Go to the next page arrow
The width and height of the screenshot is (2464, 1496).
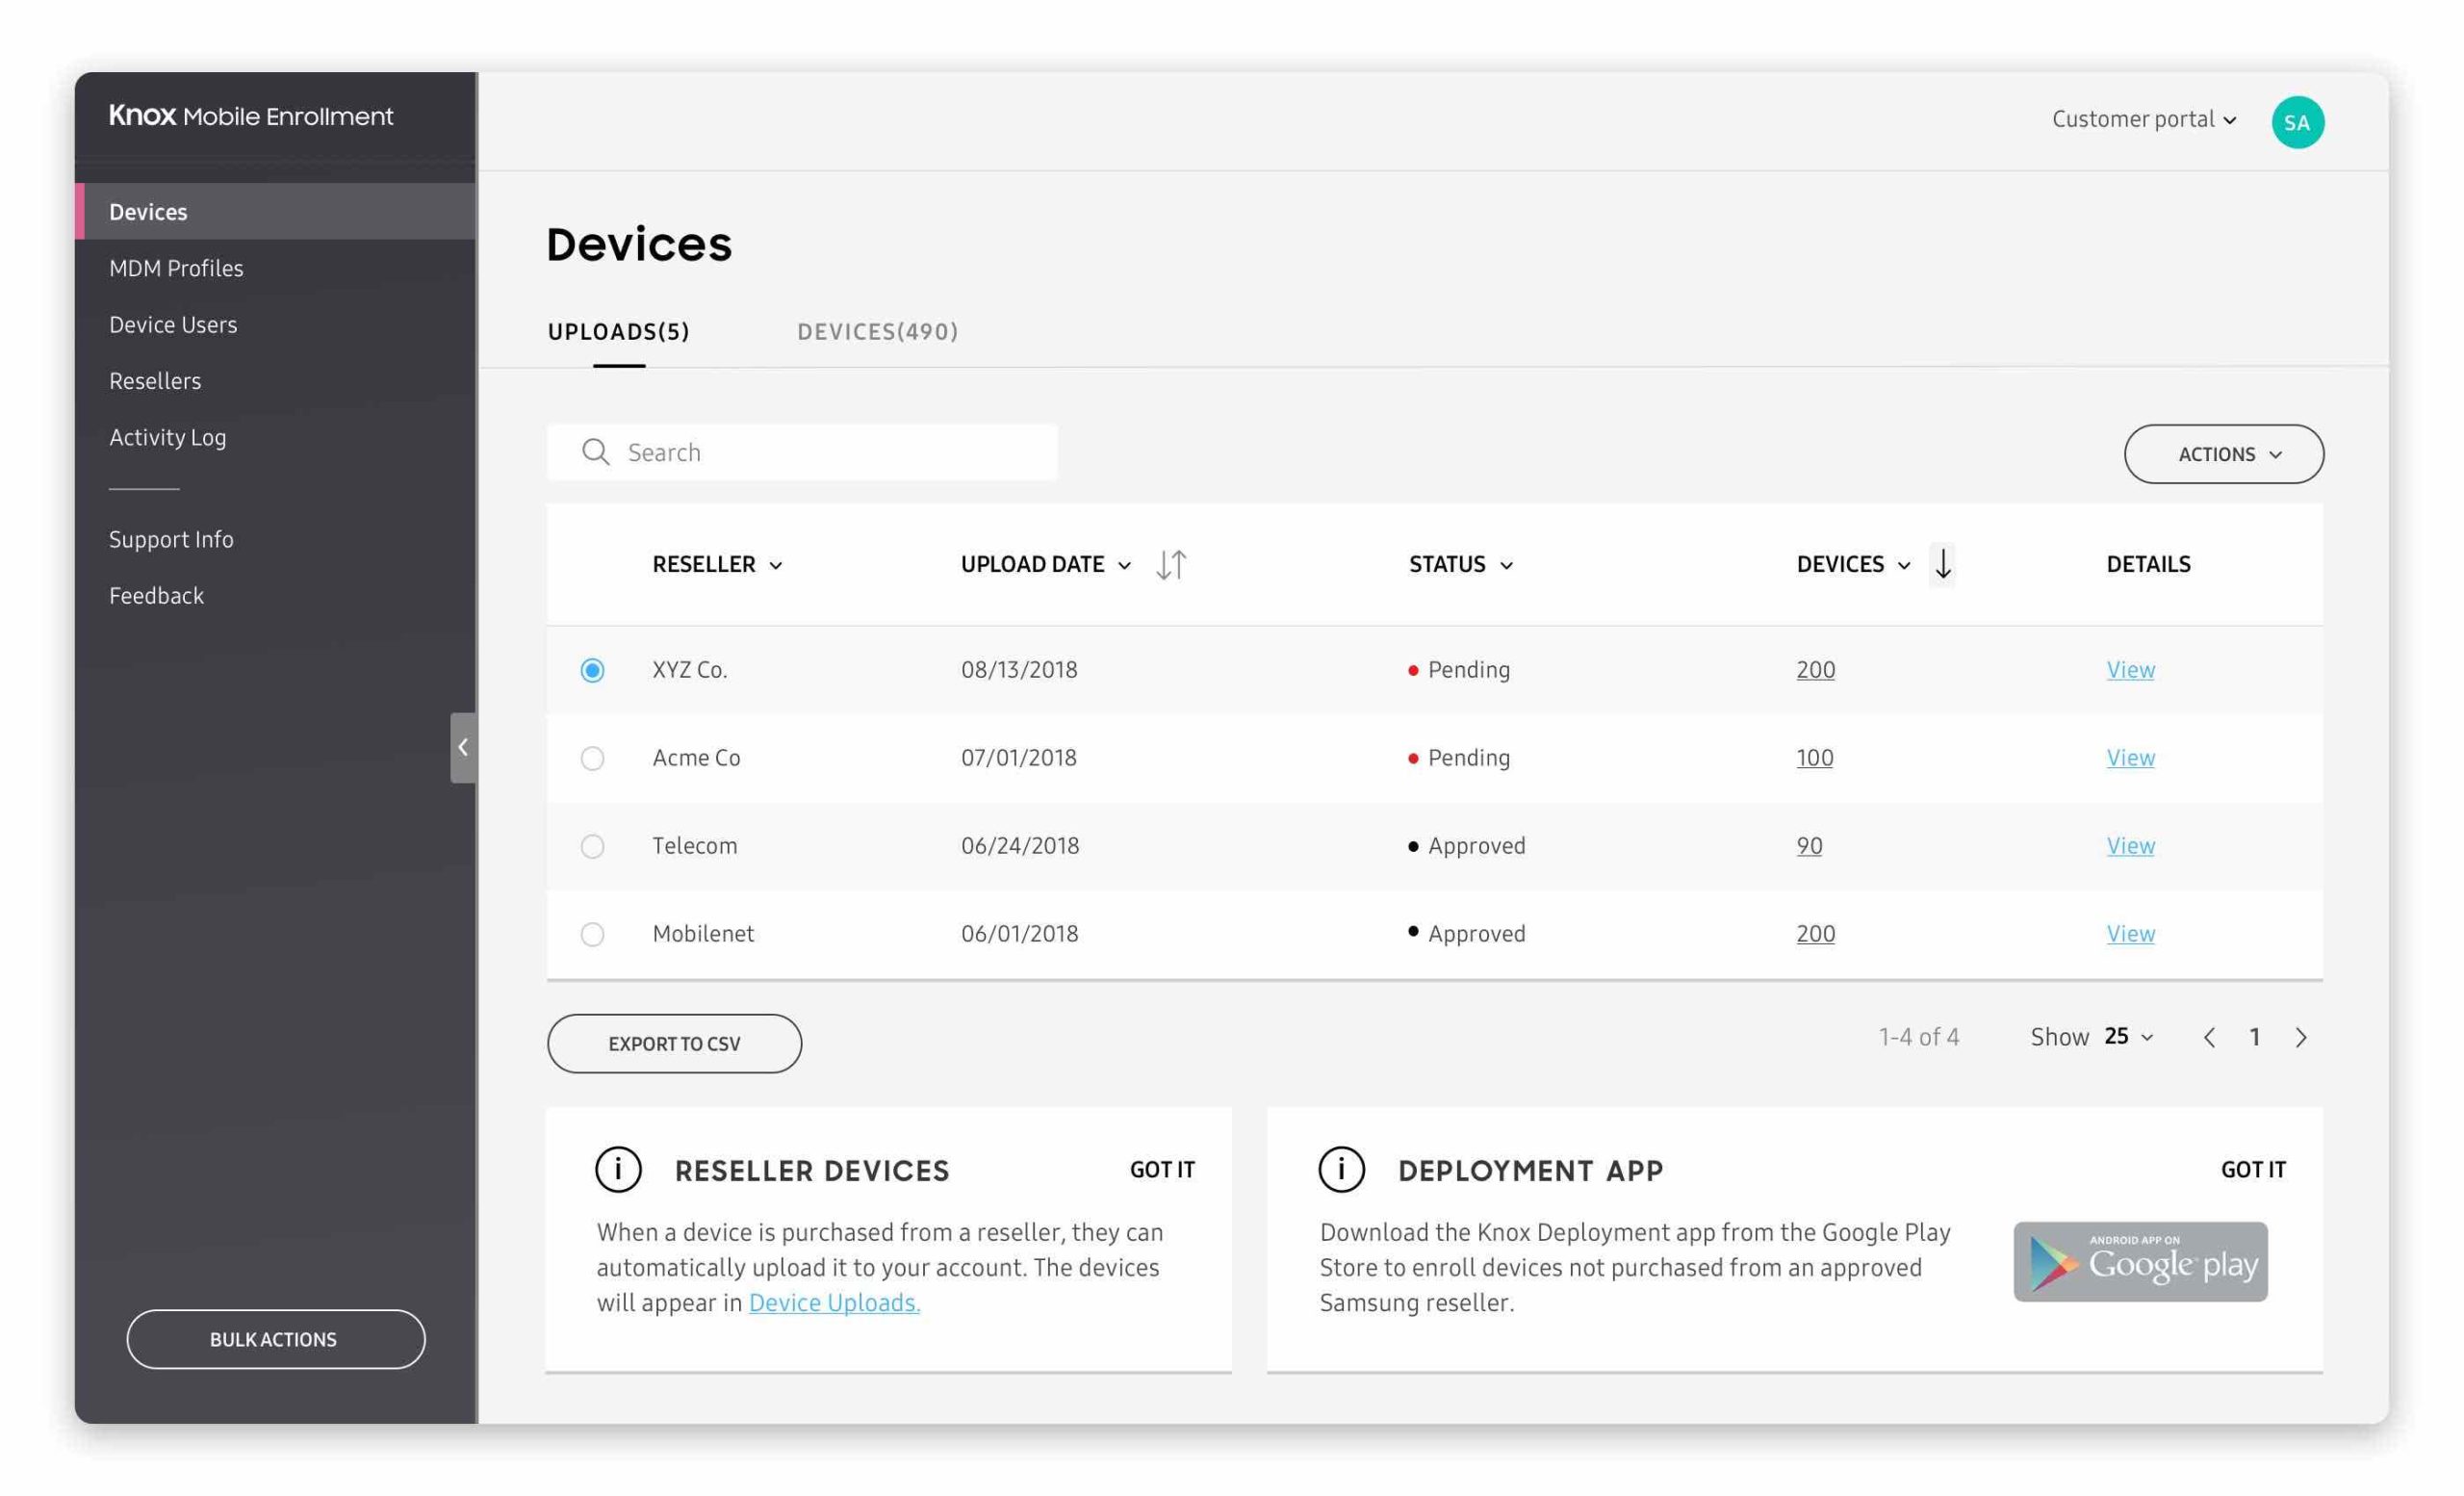(x=2301, y=1038)
